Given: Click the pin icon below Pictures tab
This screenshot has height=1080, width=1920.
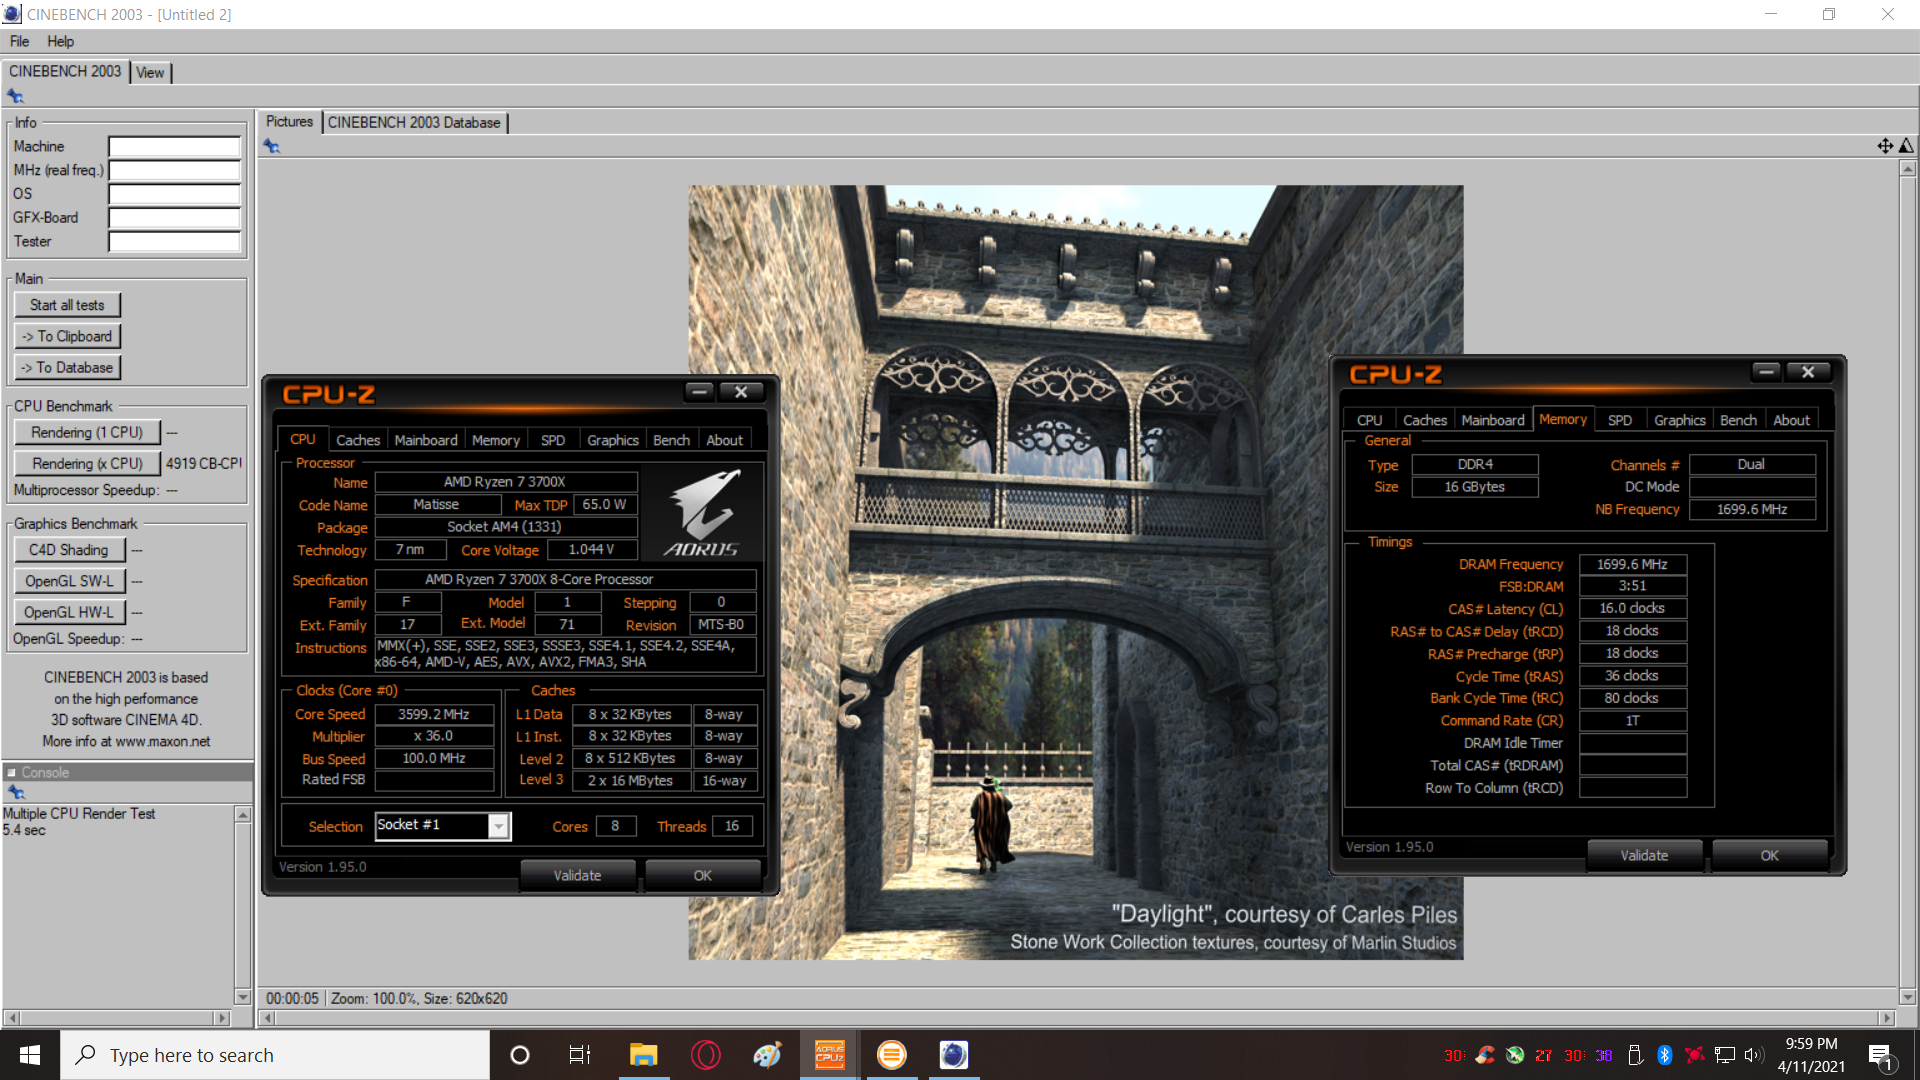Looking at the screenshot, I should pyautogui.click(x=271, y=146).
